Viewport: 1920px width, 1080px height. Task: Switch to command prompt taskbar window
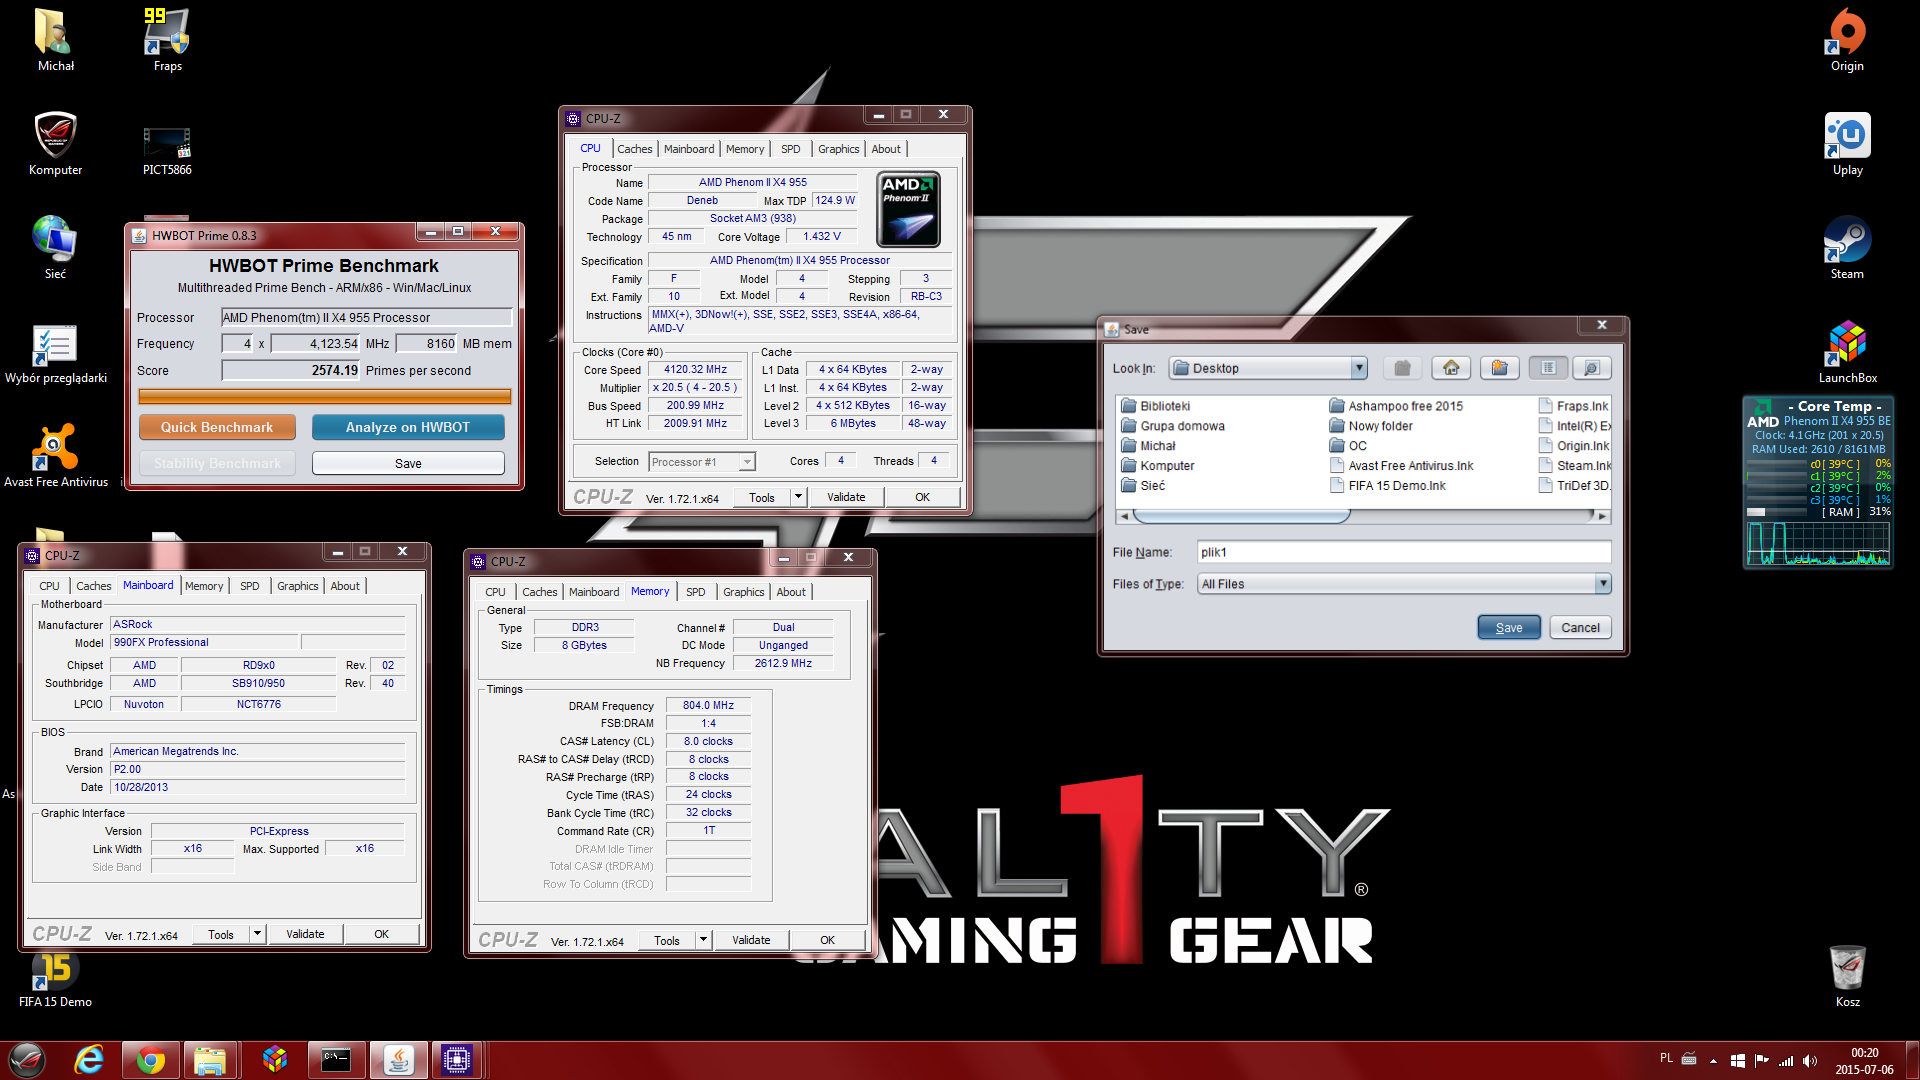(336, 1060)
